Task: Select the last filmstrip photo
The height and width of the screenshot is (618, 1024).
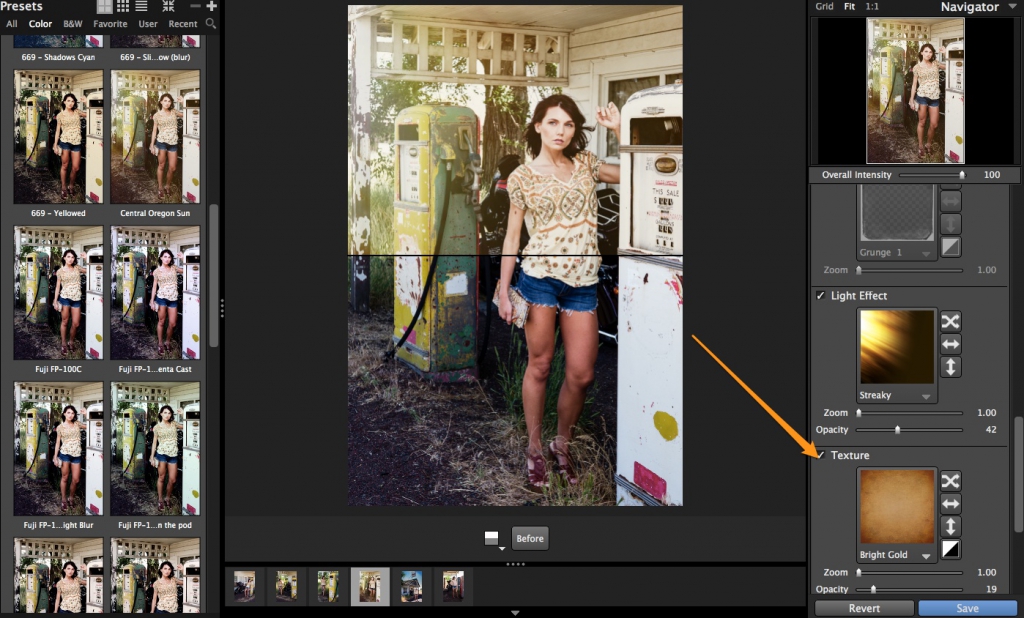Action: (x=453, y=586)
